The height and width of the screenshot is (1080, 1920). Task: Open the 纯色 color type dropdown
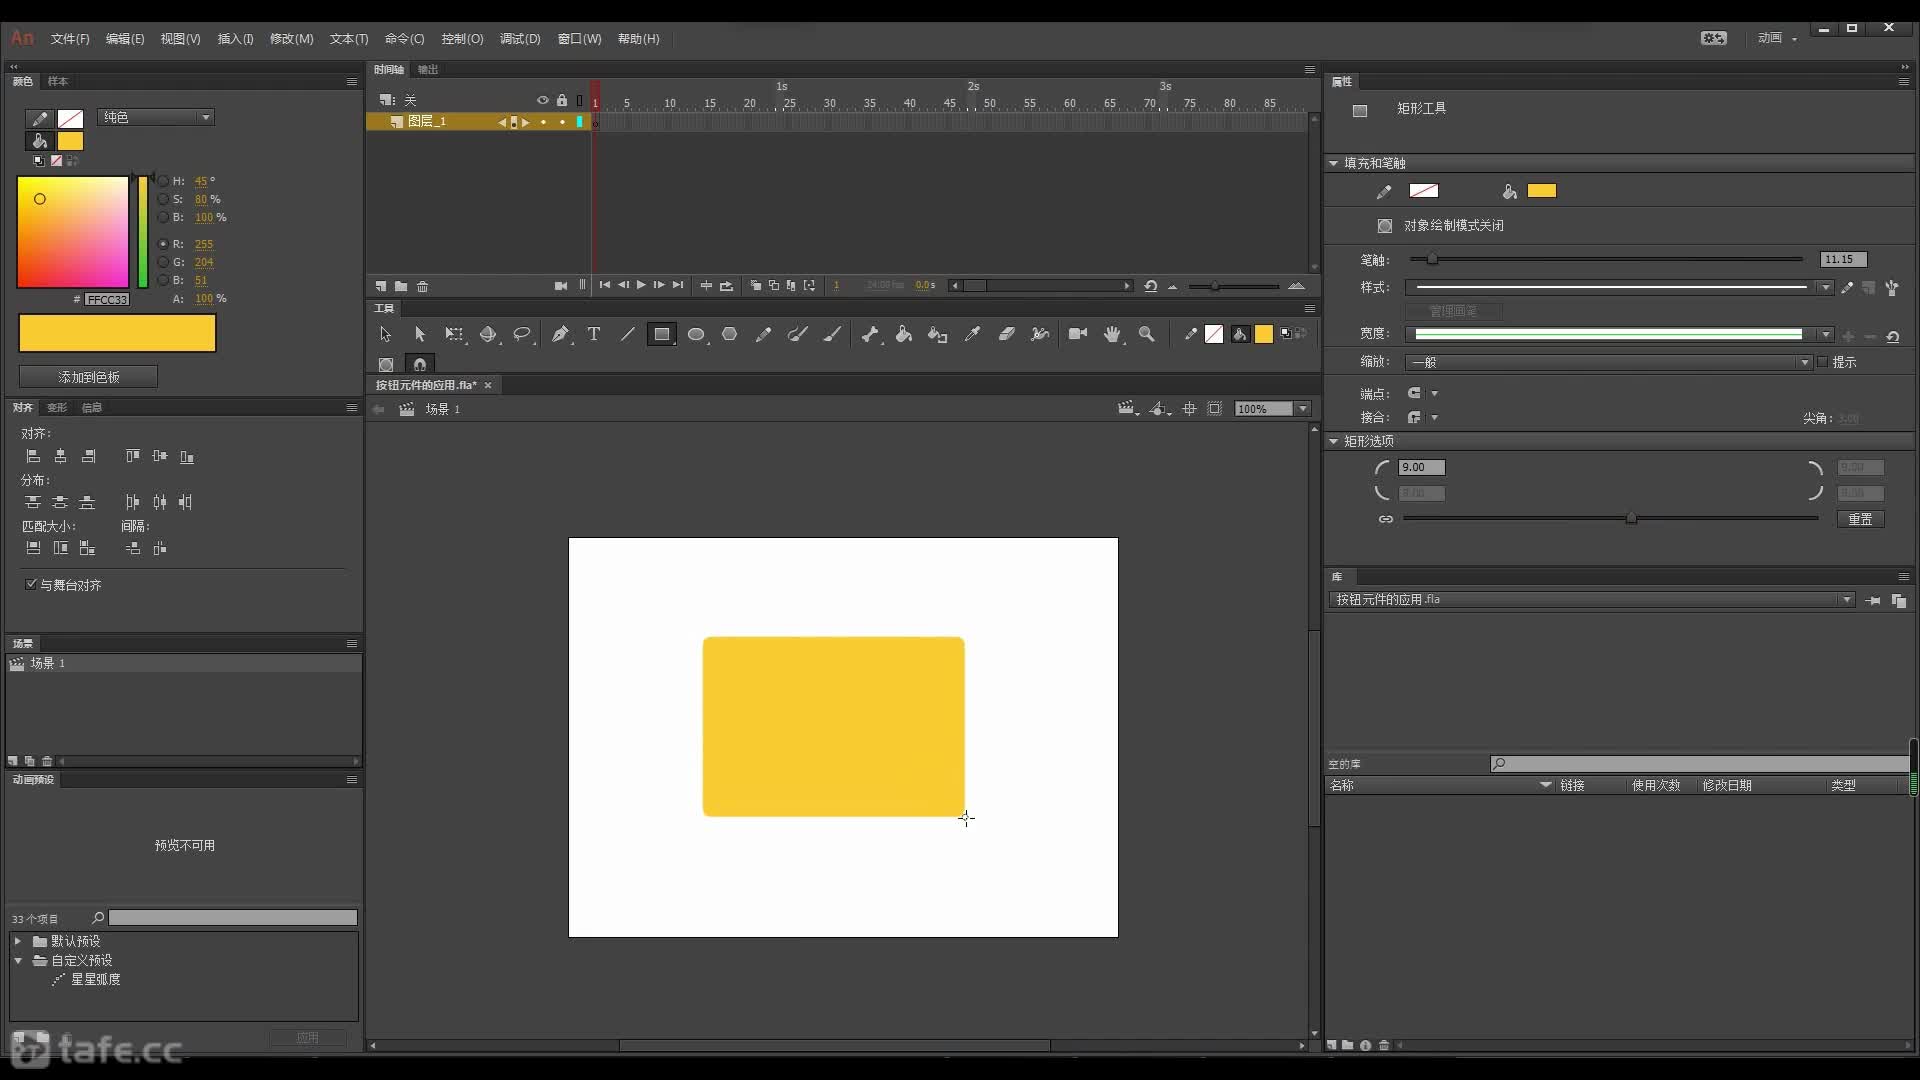(156, 117)
